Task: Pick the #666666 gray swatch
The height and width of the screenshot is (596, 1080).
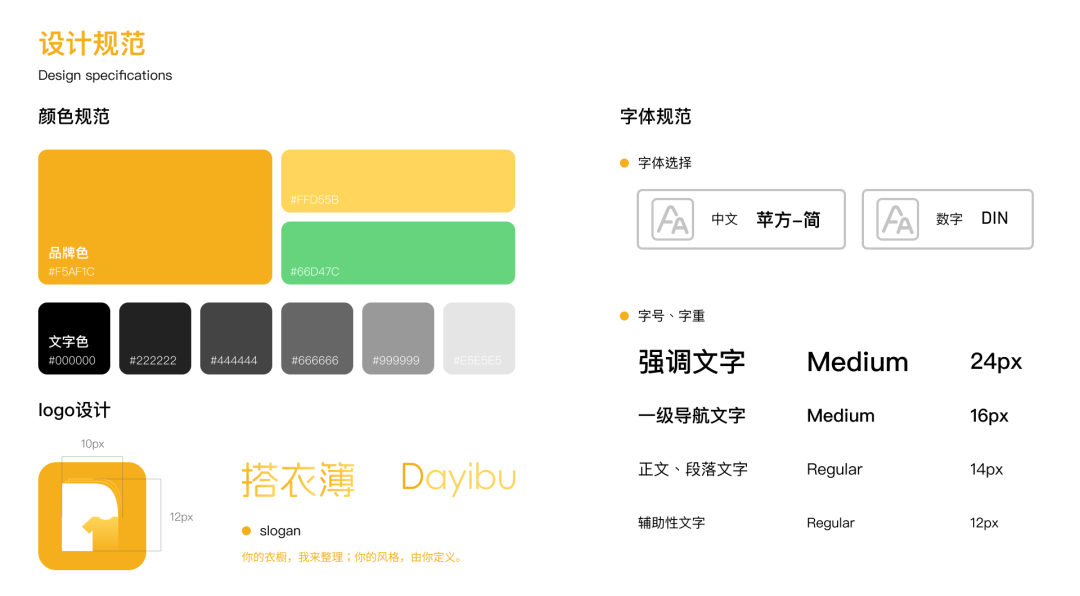Action: coord(317,338)
